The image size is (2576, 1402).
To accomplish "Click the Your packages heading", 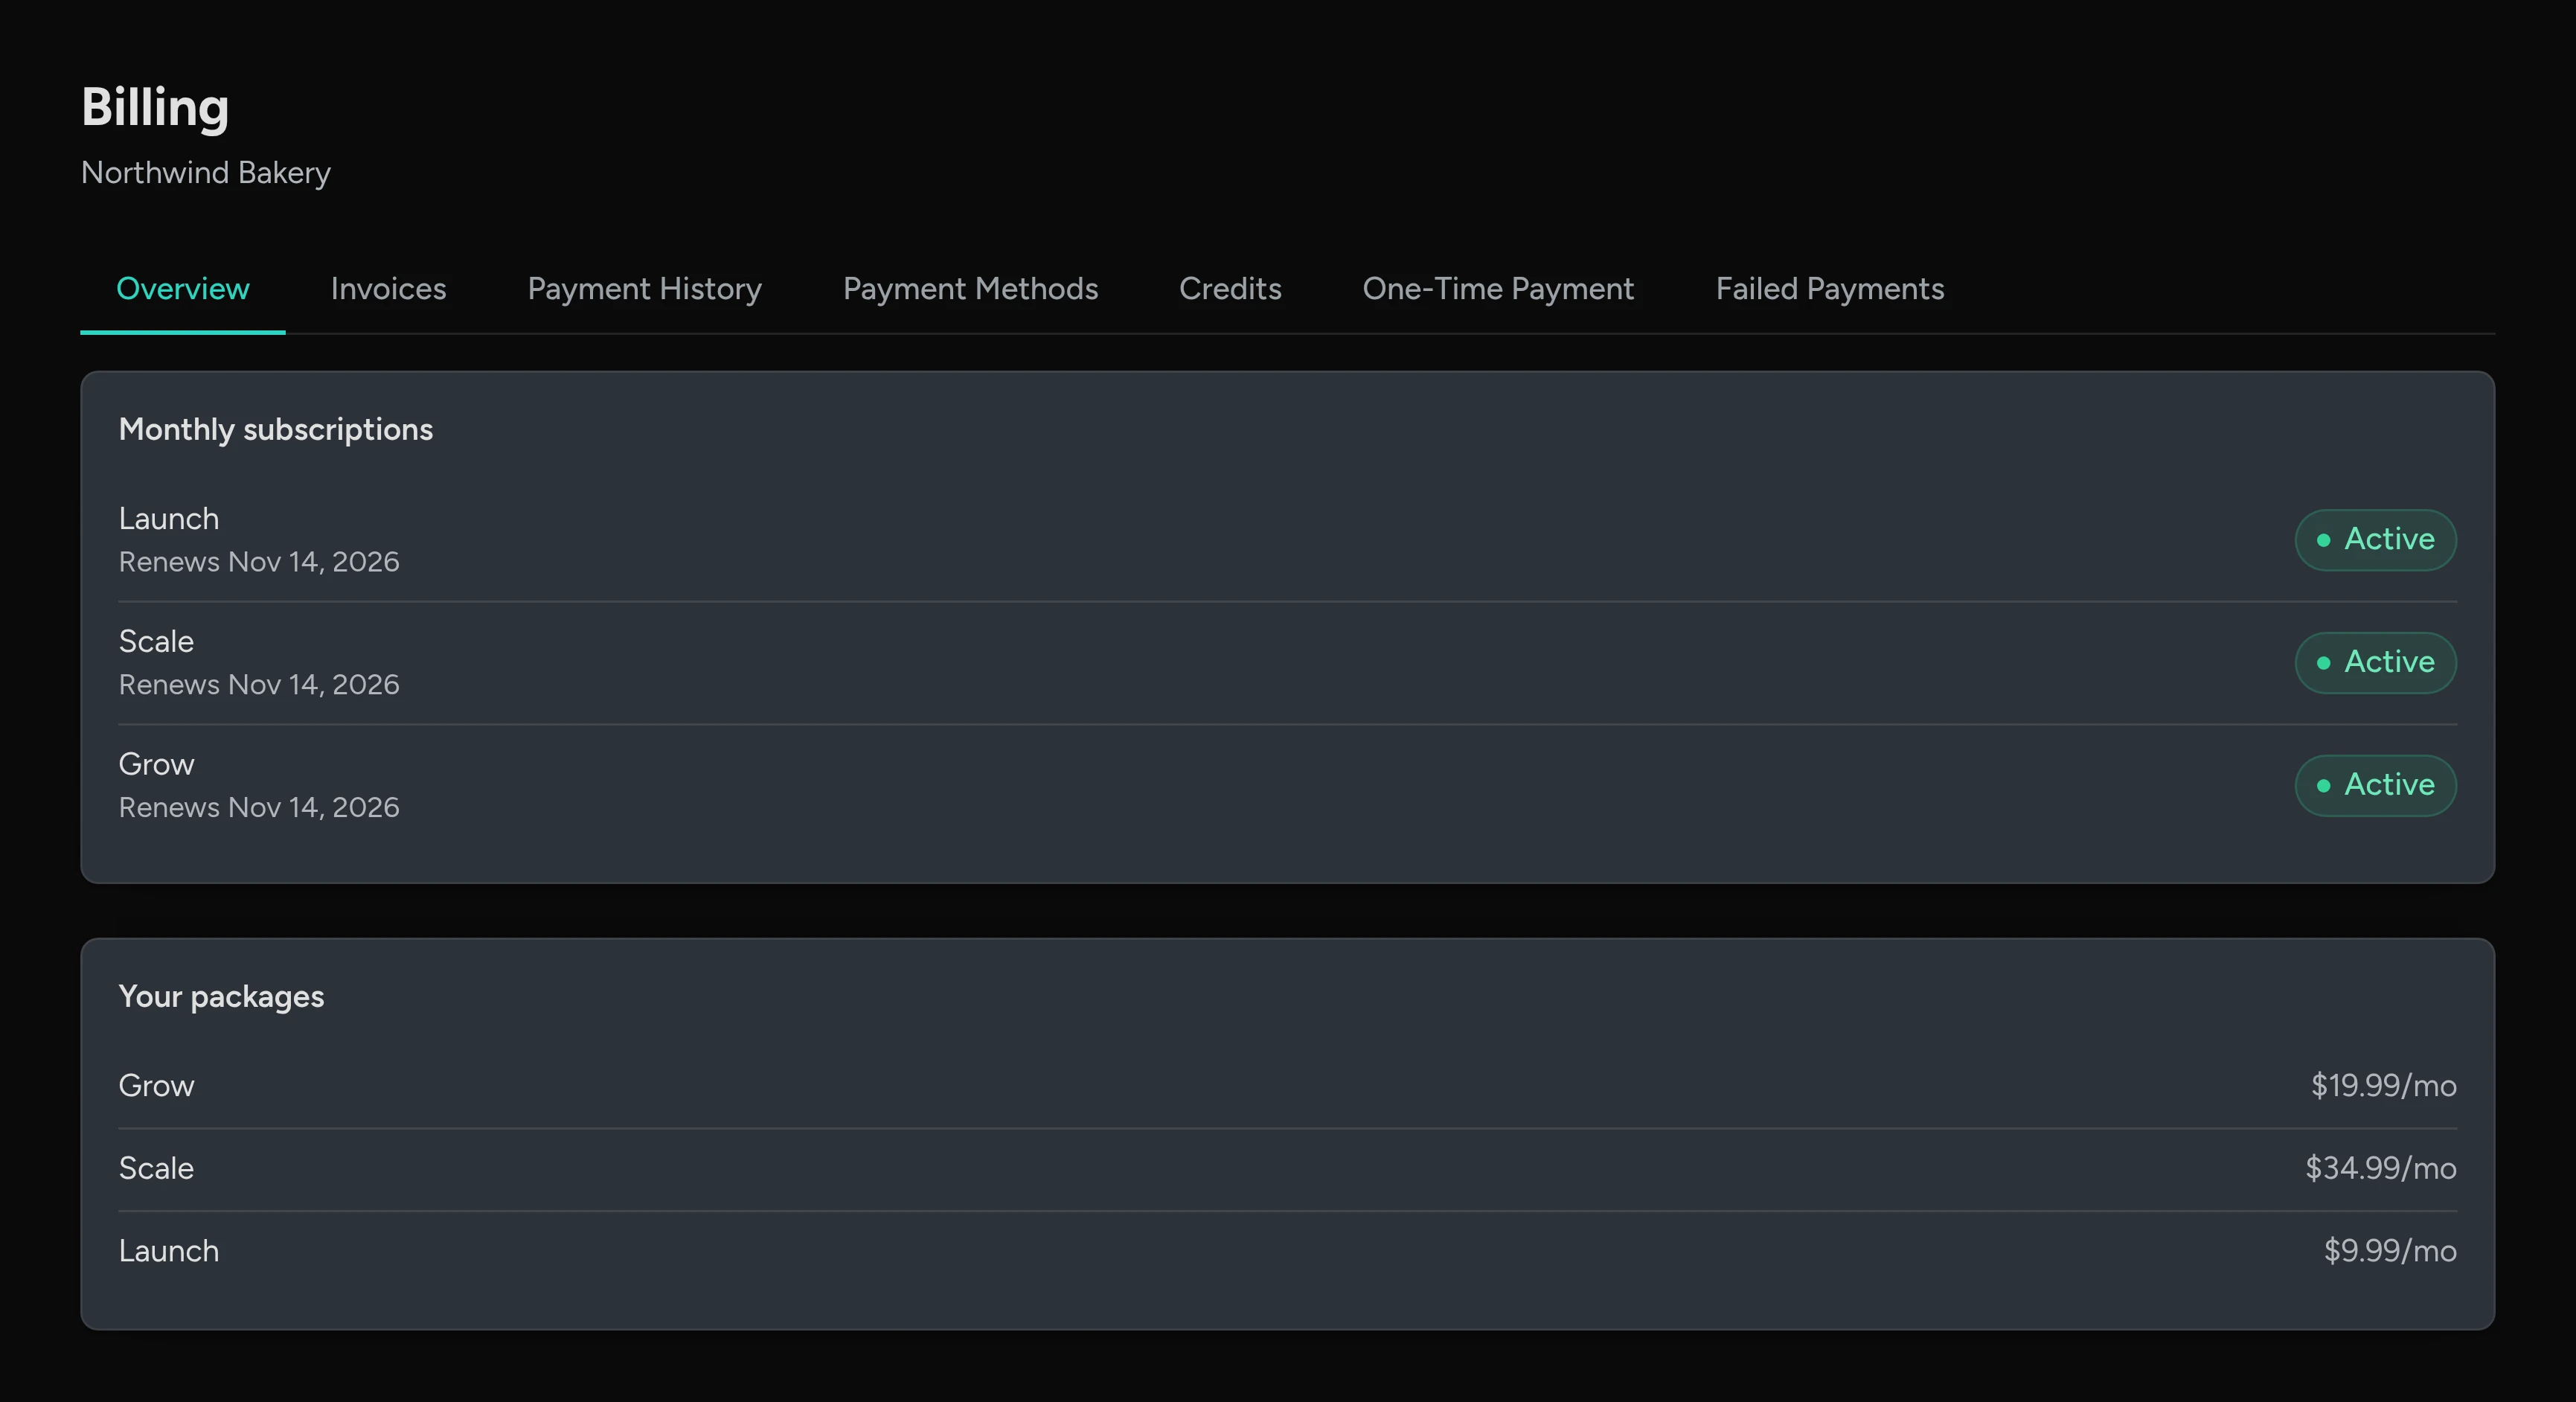I will [221, 997].
